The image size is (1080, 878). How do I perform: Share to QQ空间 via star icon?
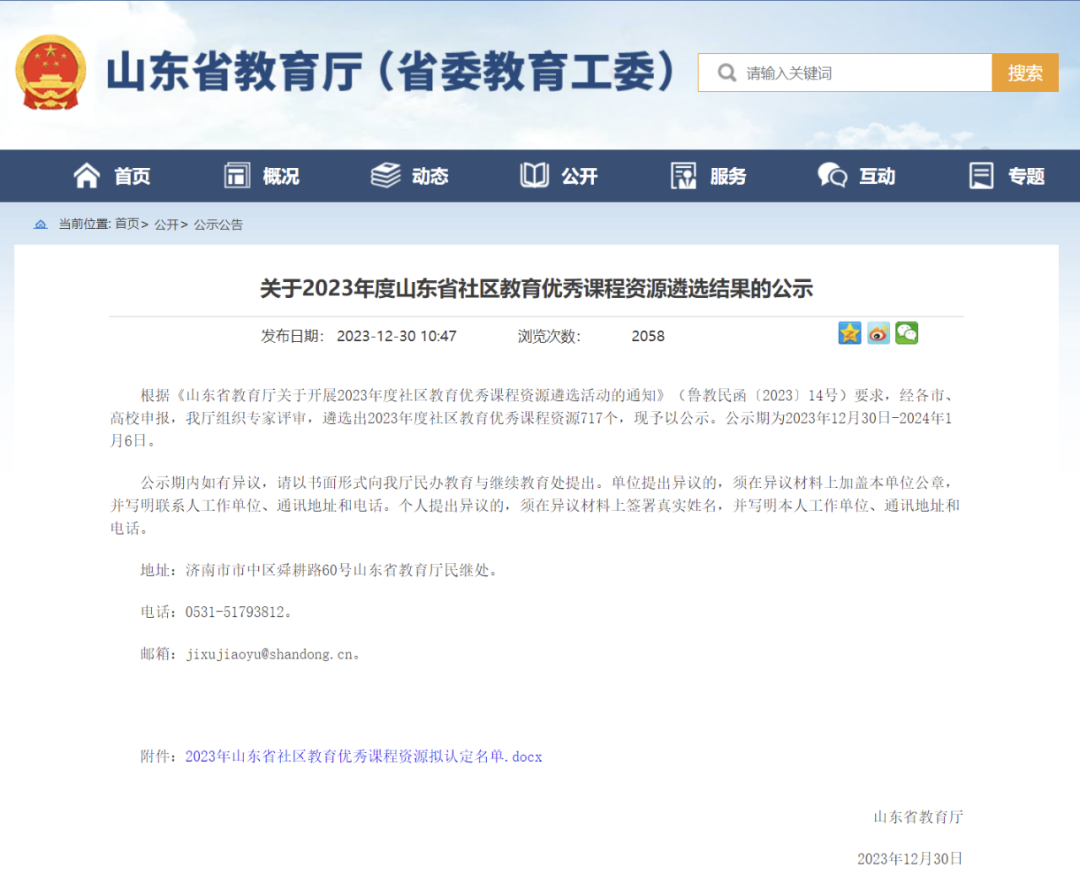(849, 333)
